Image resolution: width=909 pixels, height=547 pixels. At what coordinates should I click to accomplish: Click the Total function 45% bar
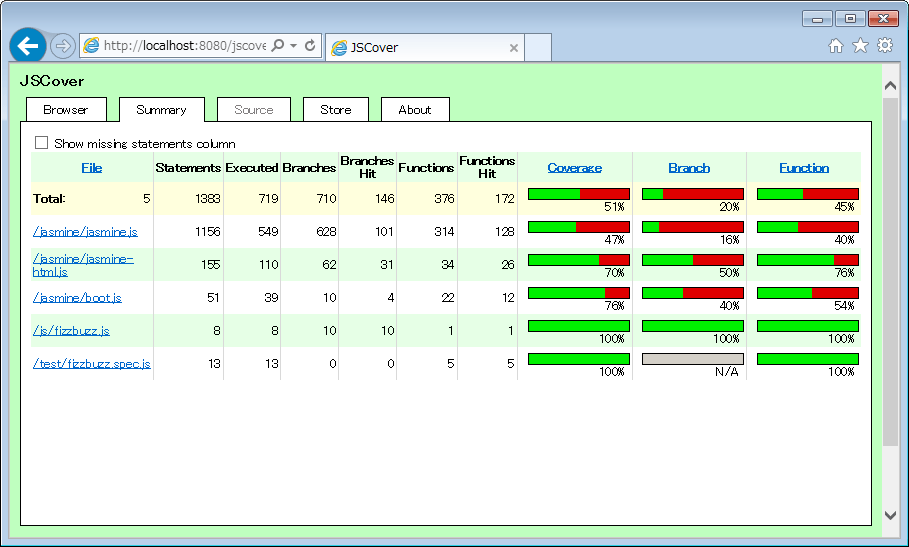[808, 194]
